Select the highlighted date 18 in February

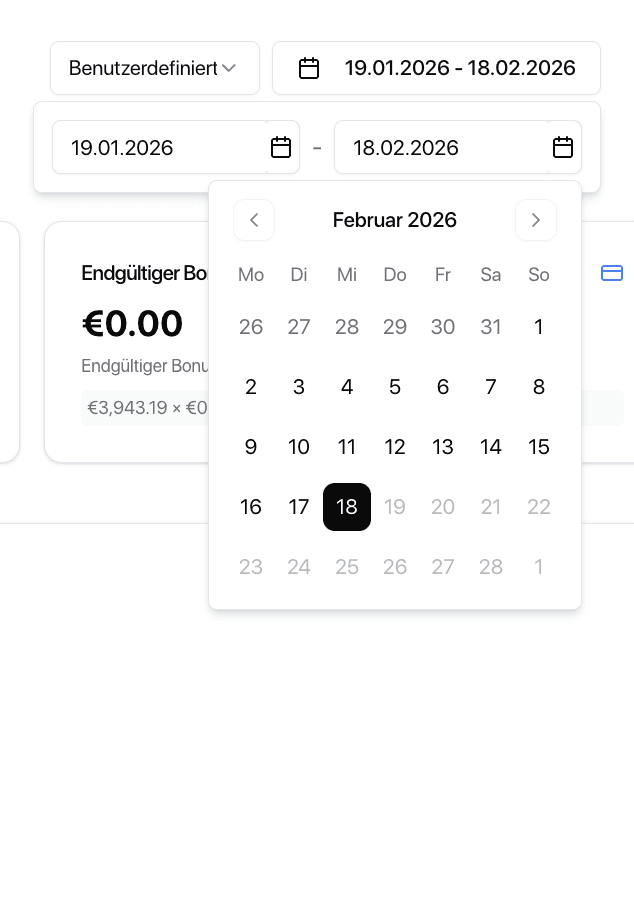(x=347, y=507)
